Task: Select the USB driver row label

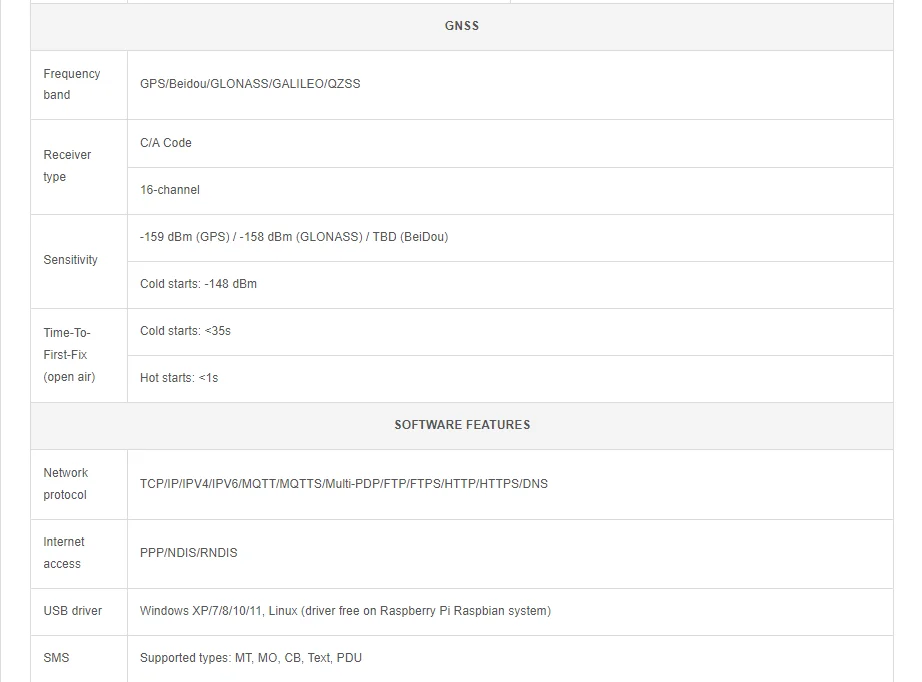Action: [x=72, y=611]
